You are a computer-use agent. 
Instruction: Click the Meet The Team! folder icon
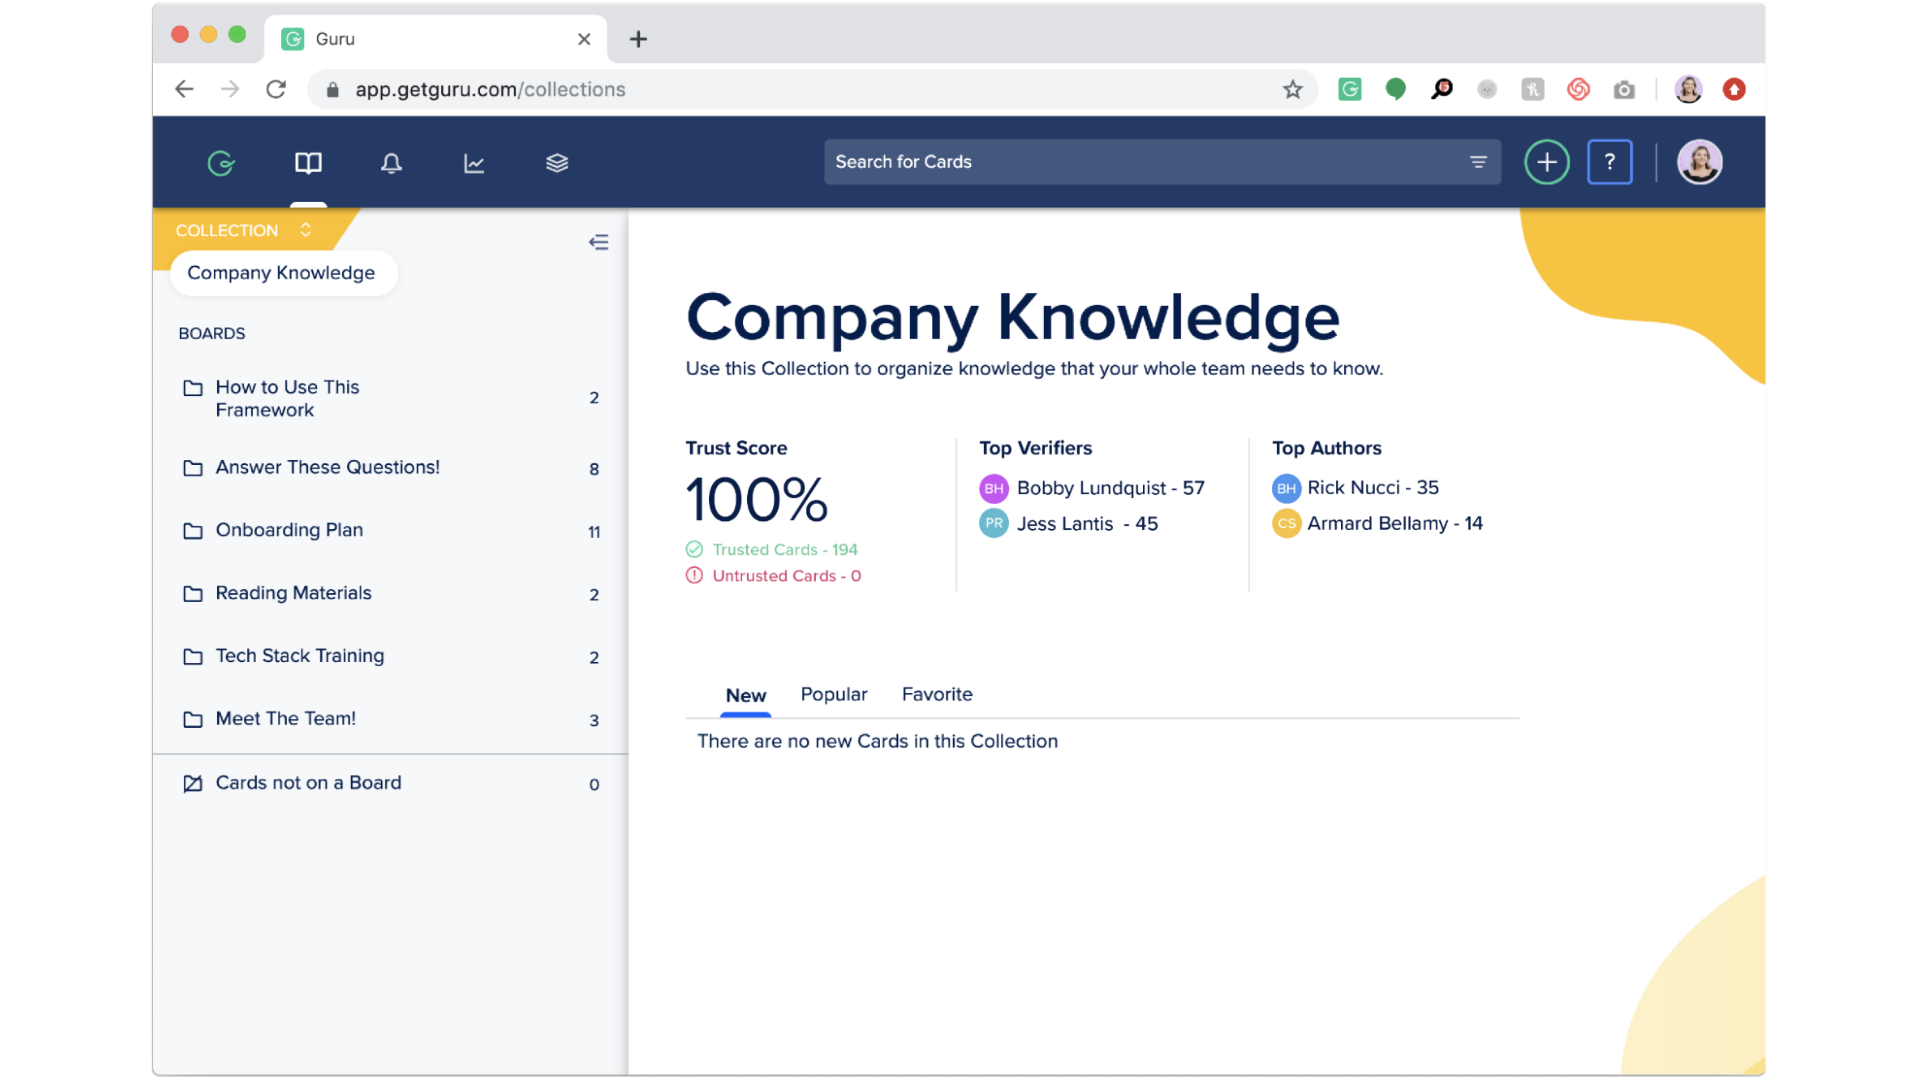pyautogui.click(x=193, y=720)
